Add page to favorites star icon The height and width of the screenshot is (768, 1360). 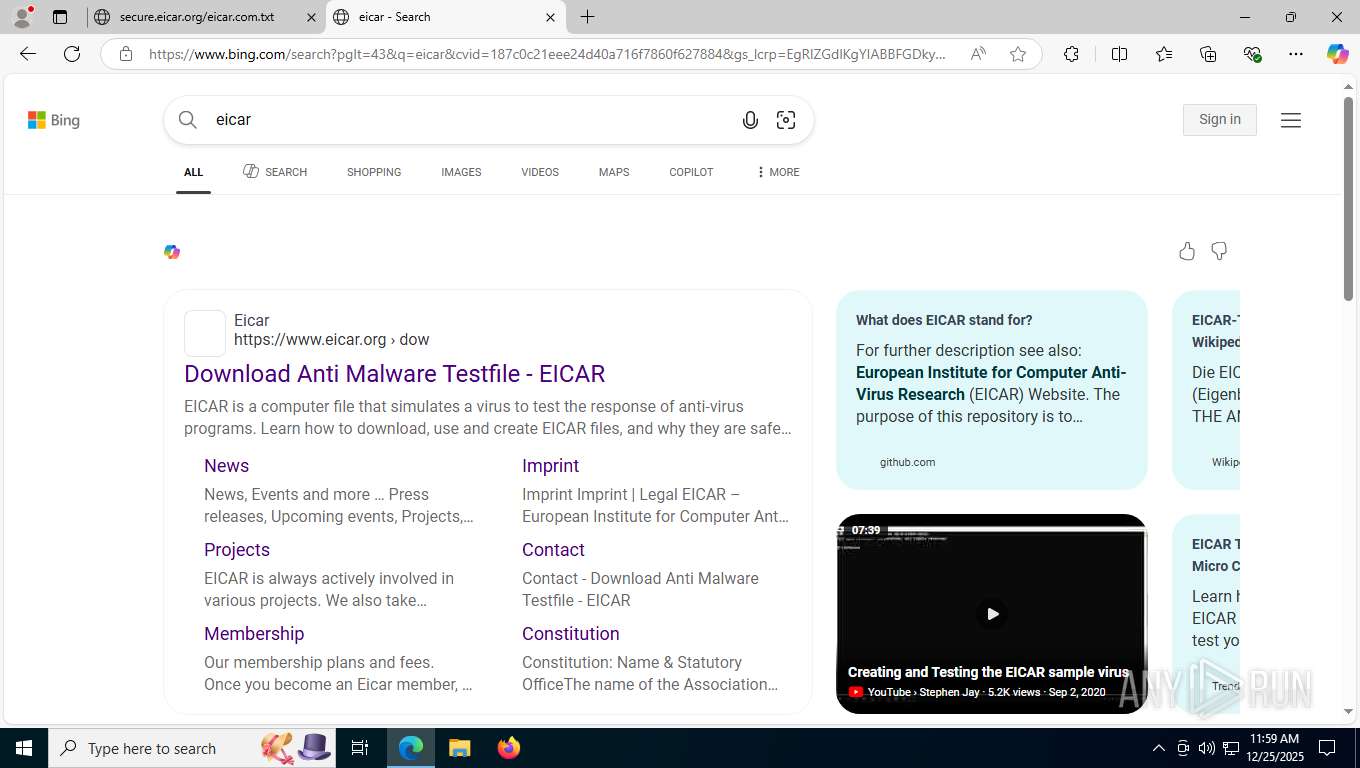pos(1018,54)
